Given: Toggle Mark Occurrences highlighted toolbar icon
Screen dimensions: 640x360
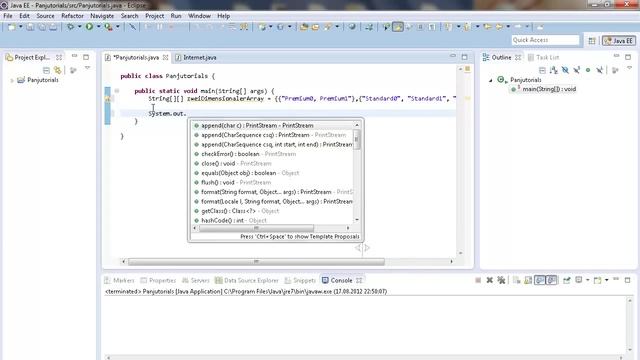Looking at the screenshot, I should [x=398, y=27].
